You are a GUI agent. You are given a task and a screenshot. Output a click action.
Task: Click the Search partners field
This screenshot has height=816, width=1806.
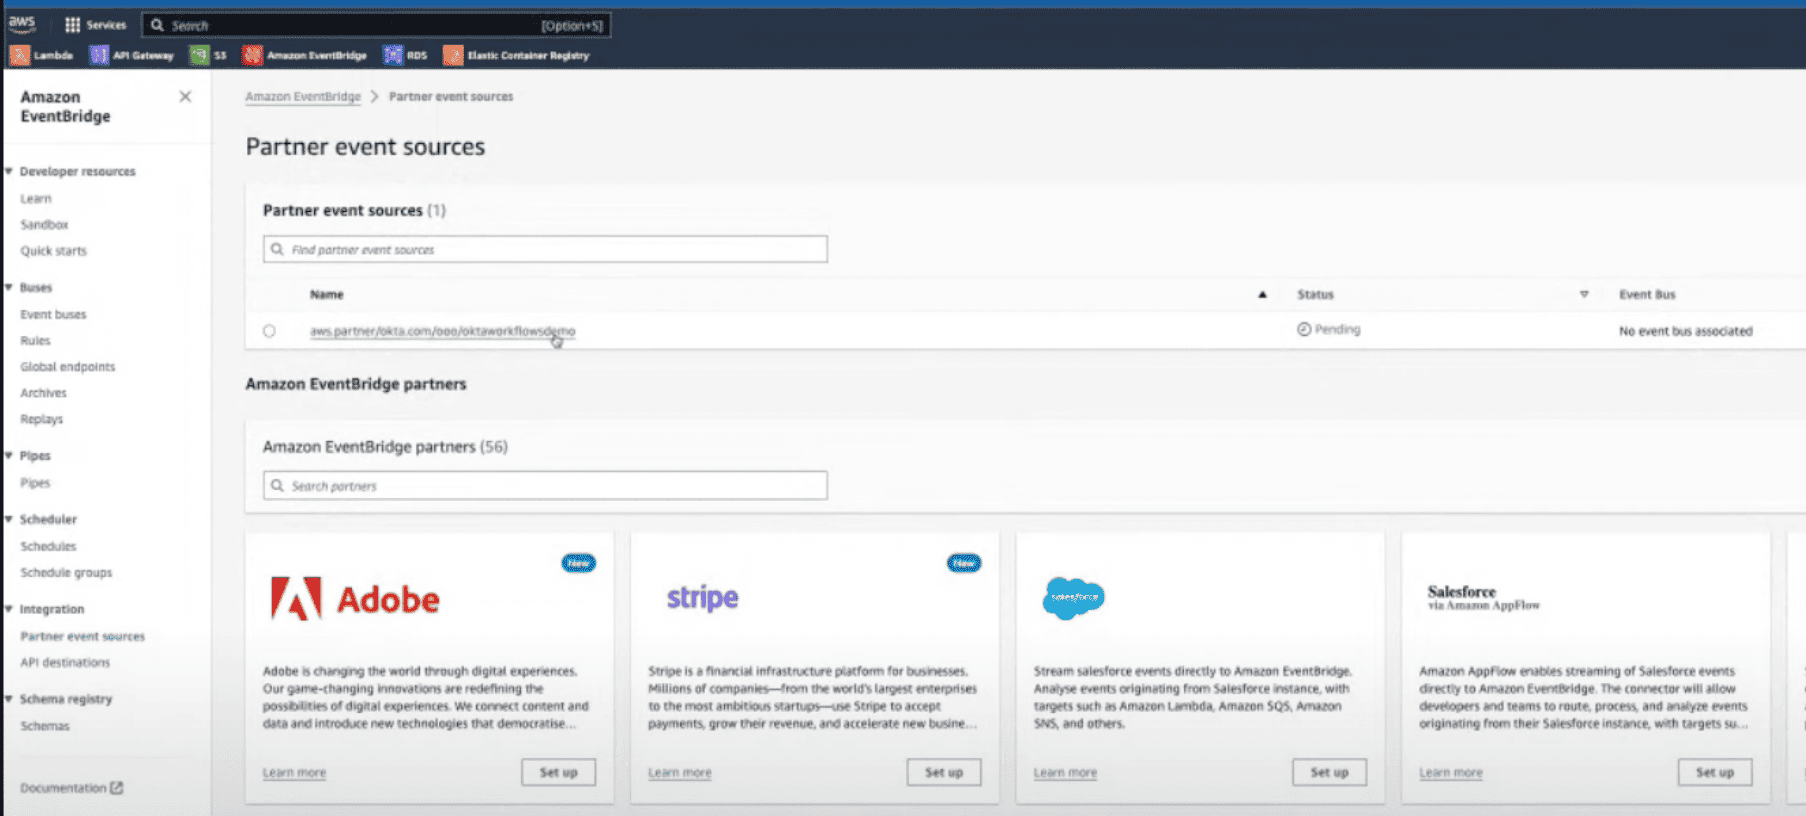tap(545, 485)
